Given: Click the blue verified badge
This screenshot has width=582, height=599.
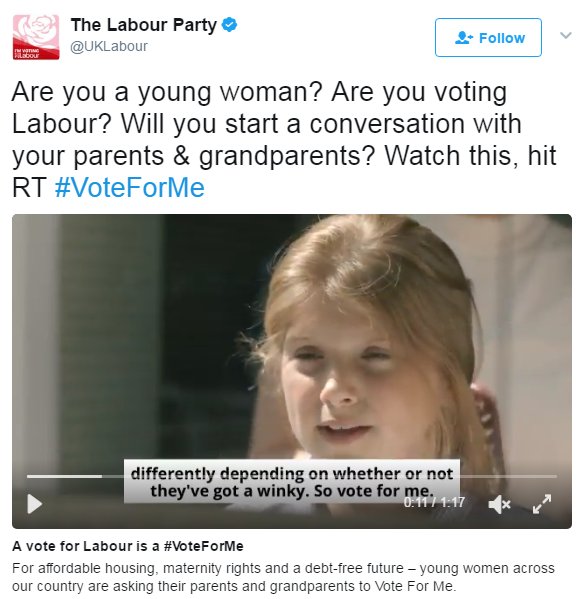Looking at the screenshot, I should click(229, 25).
